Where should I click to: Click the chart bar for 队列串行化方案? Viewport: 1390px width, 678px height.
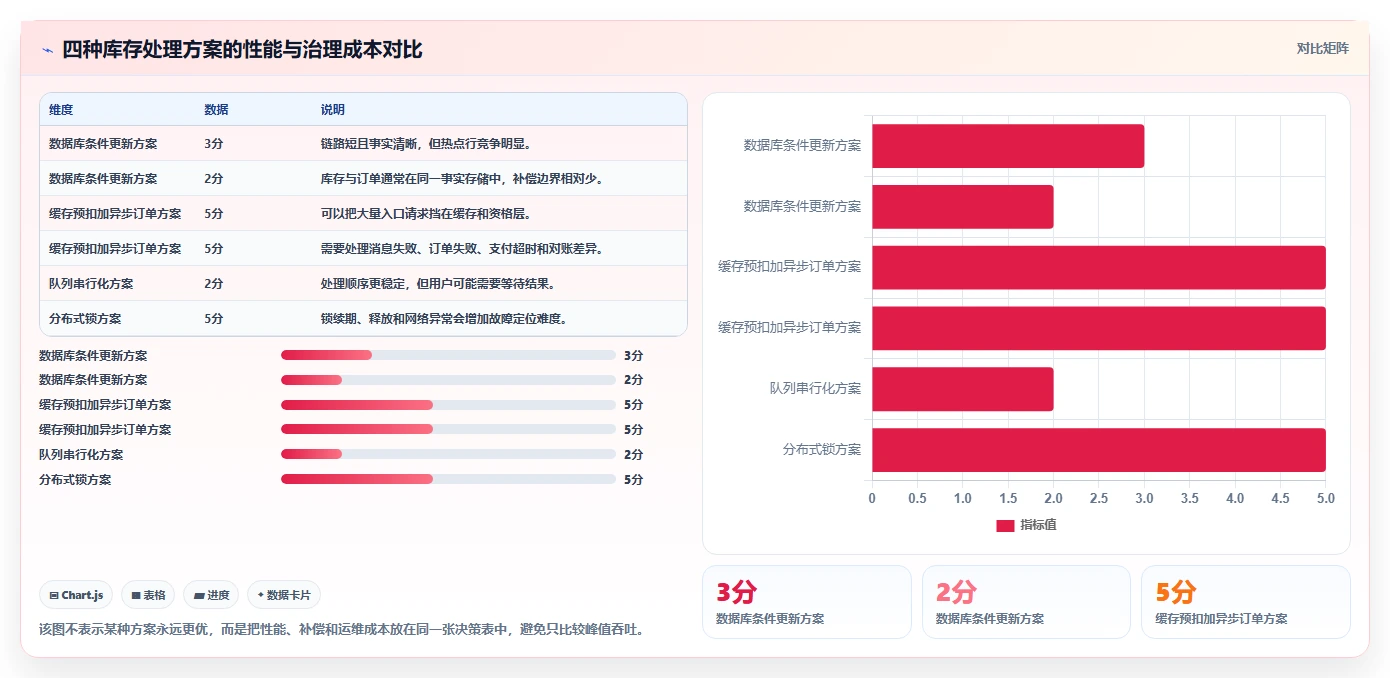(x=962, y=389)
